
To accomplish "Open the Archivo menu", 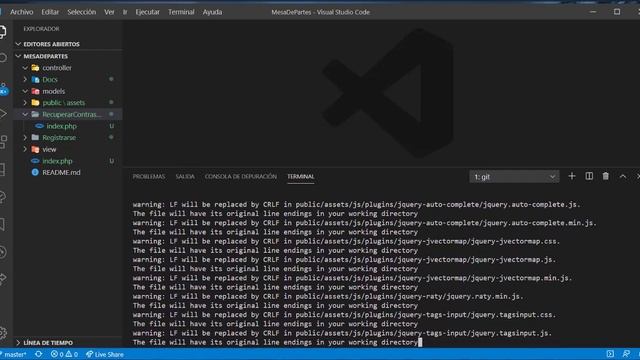I will pyautogui.click(x=22, y=12).
